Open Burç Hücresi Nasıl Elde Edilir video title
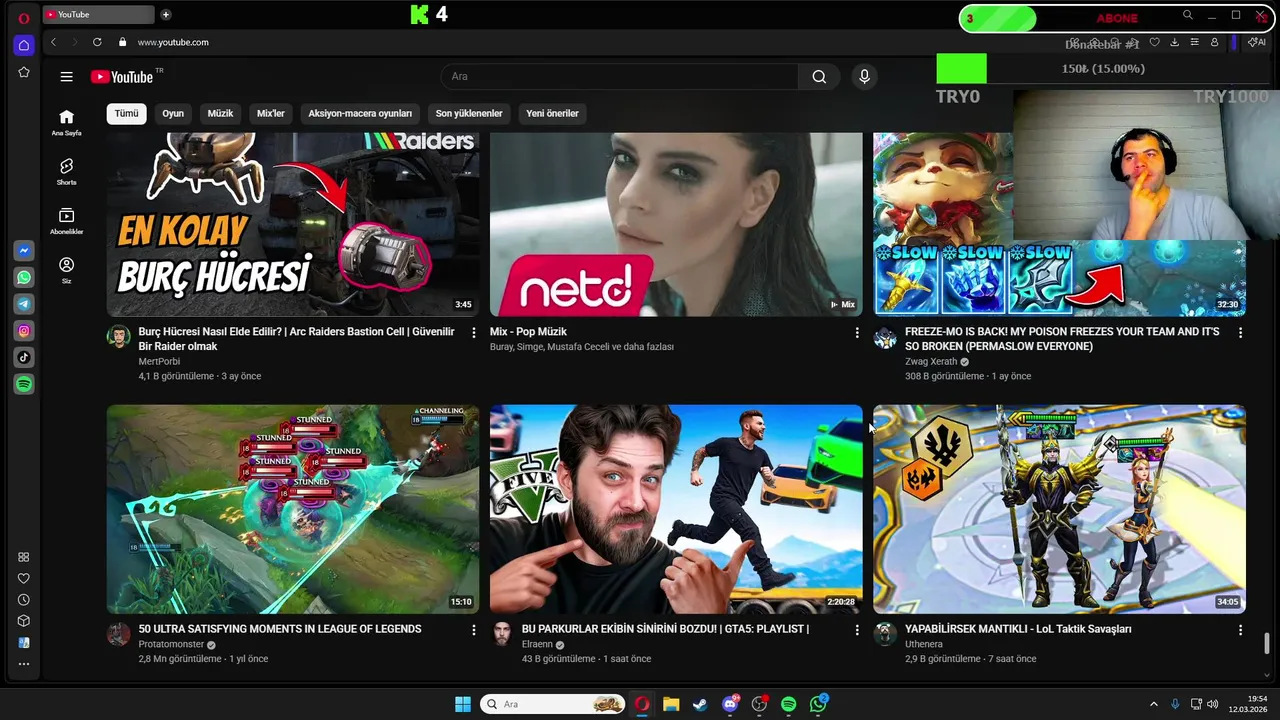The width and height of the screenshot is (1280, 720). click(296, 339)
